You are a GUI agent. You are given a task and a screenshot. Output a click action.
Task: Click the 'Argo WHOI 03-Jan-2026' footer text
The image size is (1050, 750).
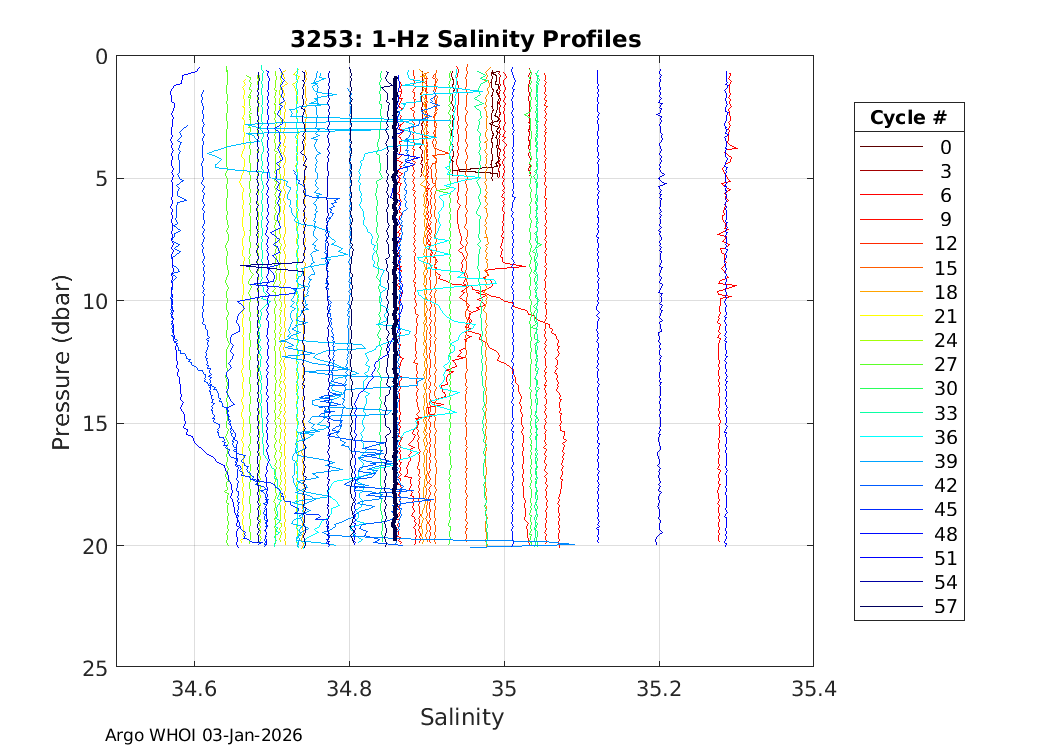pyautogui.click(x=204, y=735)
